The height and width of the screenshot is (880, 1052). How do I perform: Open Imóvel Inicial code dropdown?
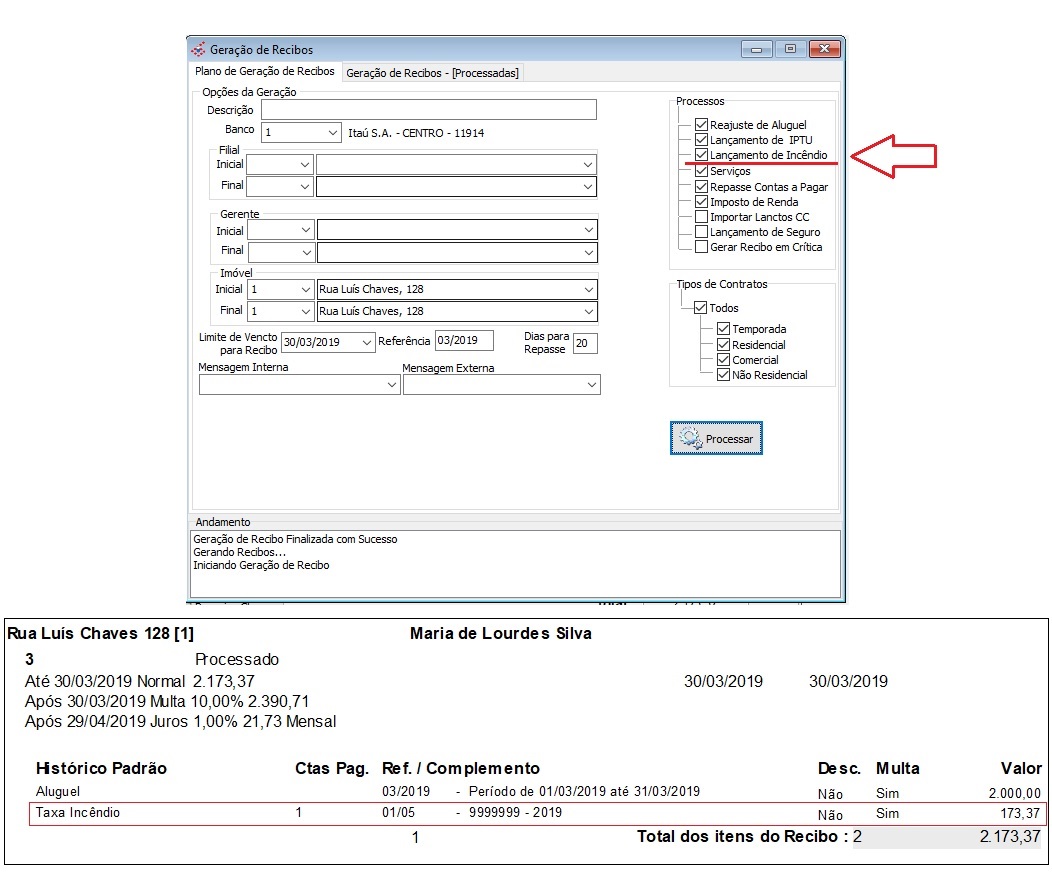tap(305, 290)
